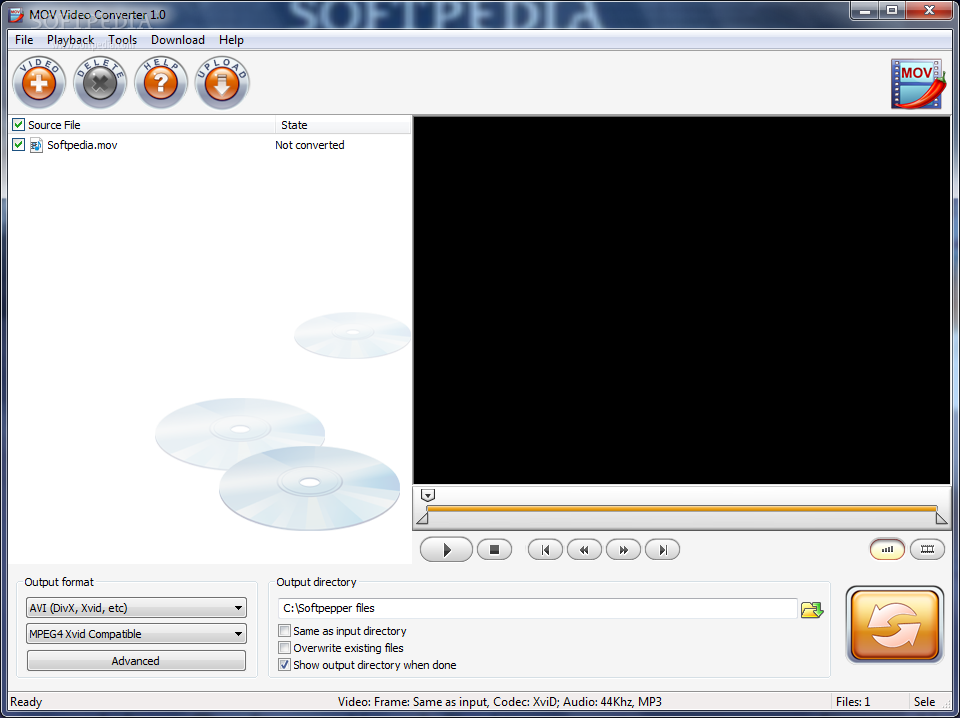Open the AVI output format dropdown

pyautogui.click(x=137, y=608)
